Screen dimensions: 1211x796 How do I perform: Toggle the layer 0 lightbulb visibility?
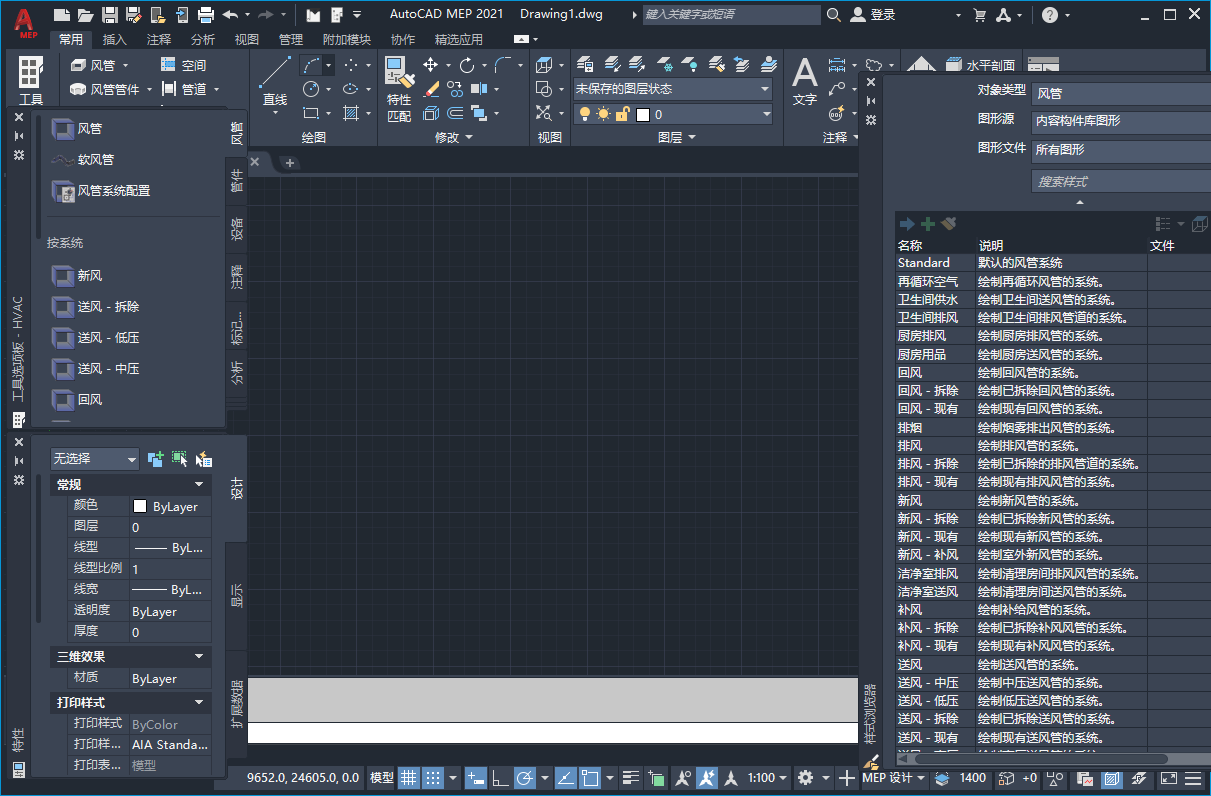[584, 113]
